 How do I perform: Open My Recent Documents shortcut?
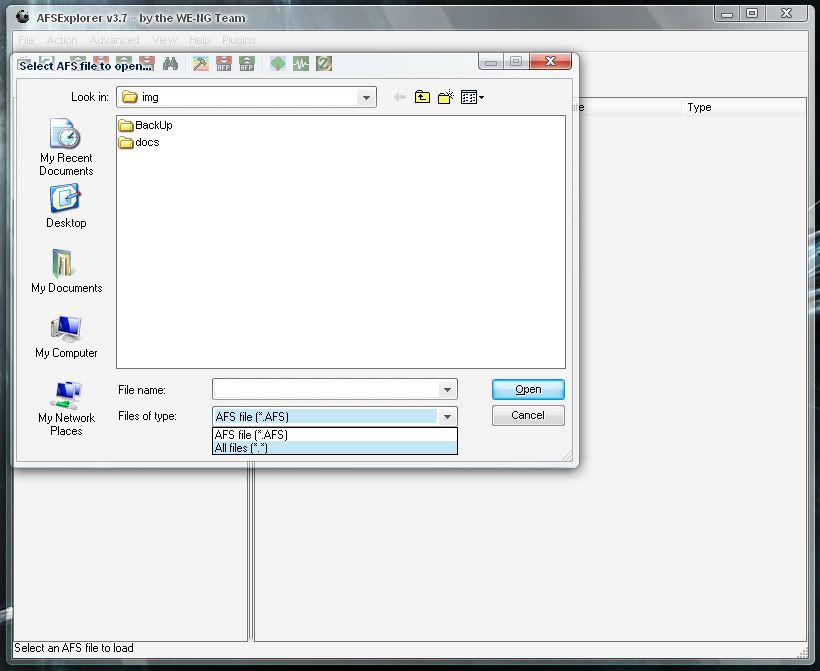click(66, 147)
